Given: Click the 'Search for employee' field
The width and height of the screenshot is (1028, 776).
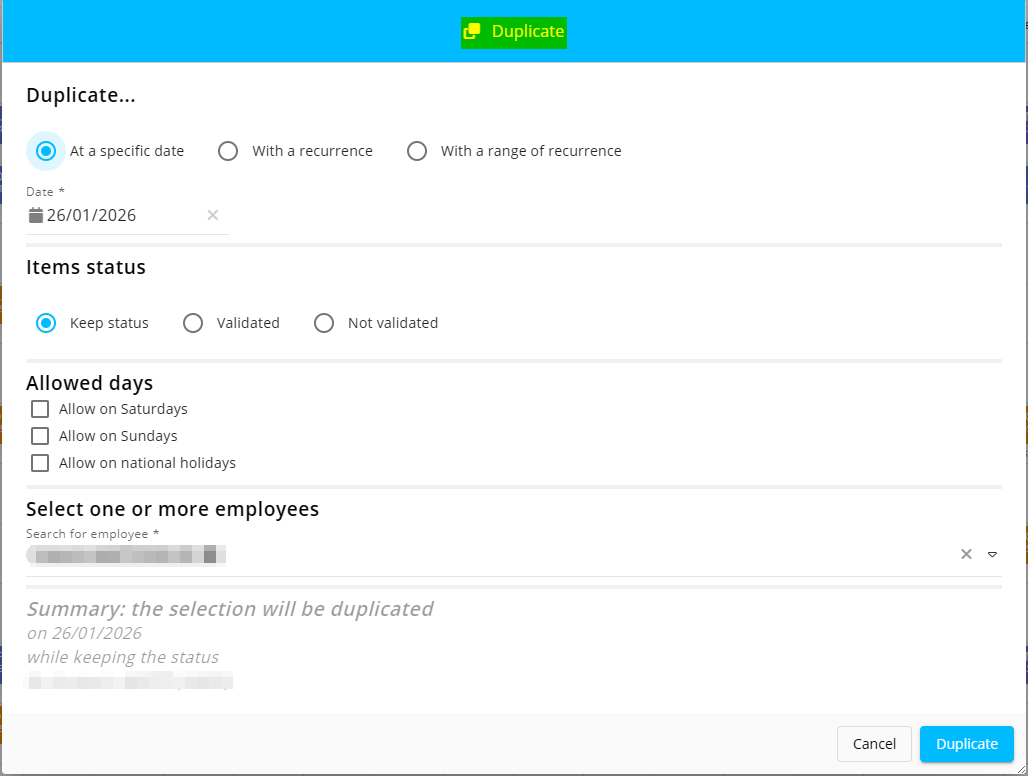Looking at the screenshot, I should click(x=500, y=554).
